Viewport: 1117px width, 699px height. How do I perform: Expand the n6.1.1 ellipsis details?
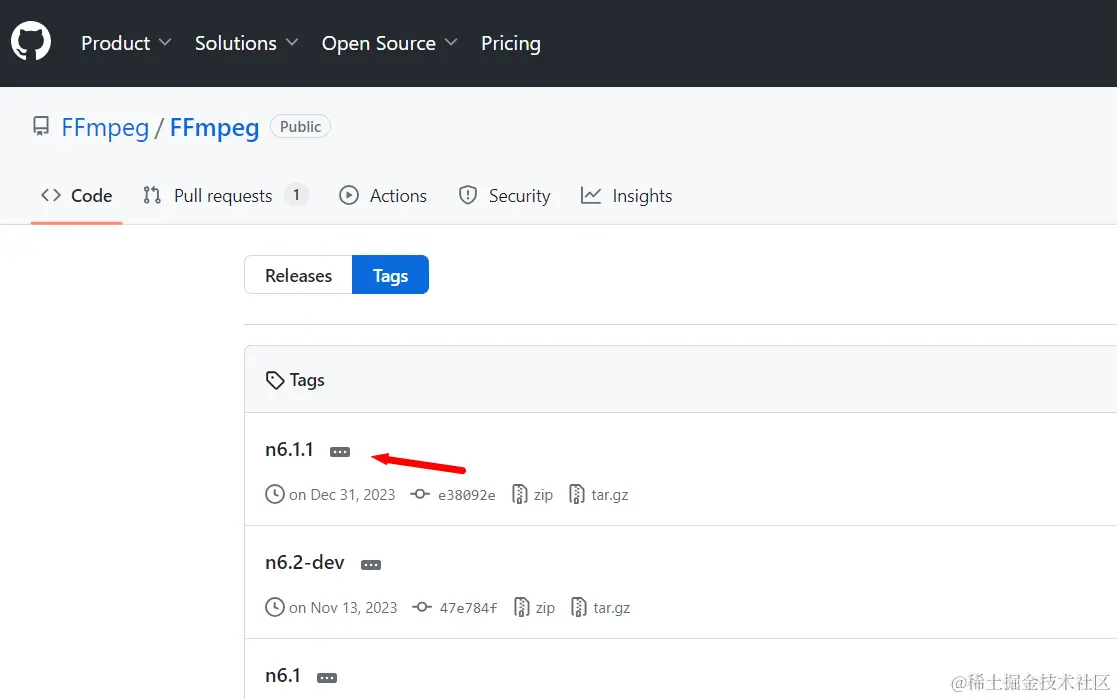coord(340,452)
